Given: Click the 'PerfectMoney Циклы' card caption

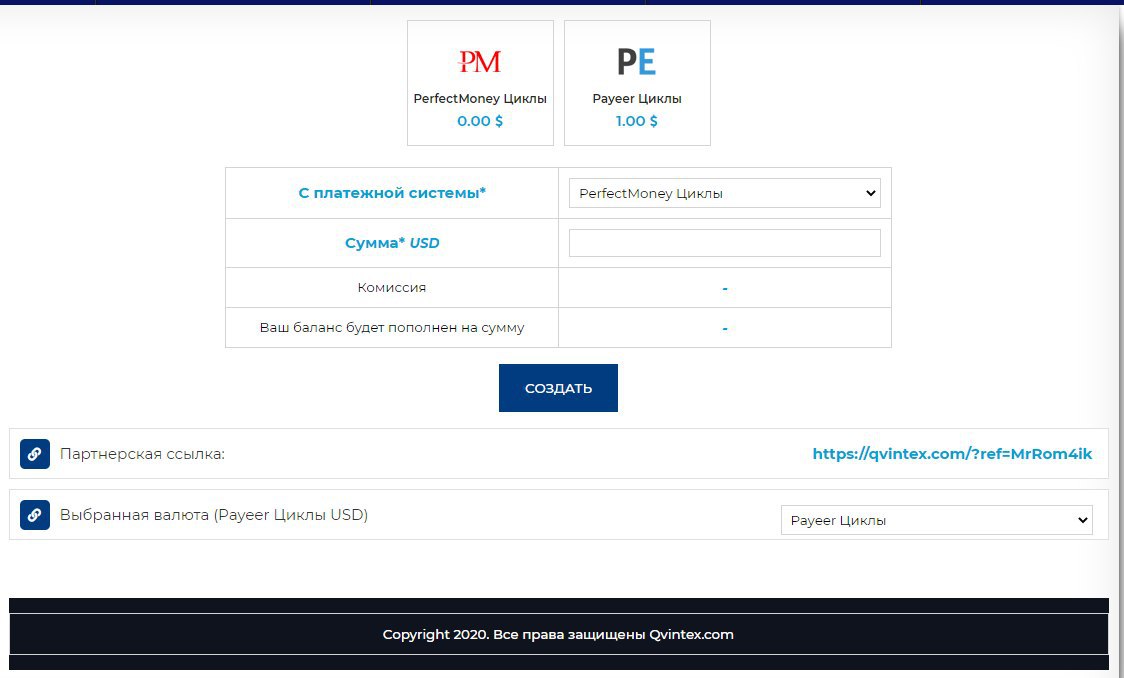Looking at the screenshot, I should (480, 99).
